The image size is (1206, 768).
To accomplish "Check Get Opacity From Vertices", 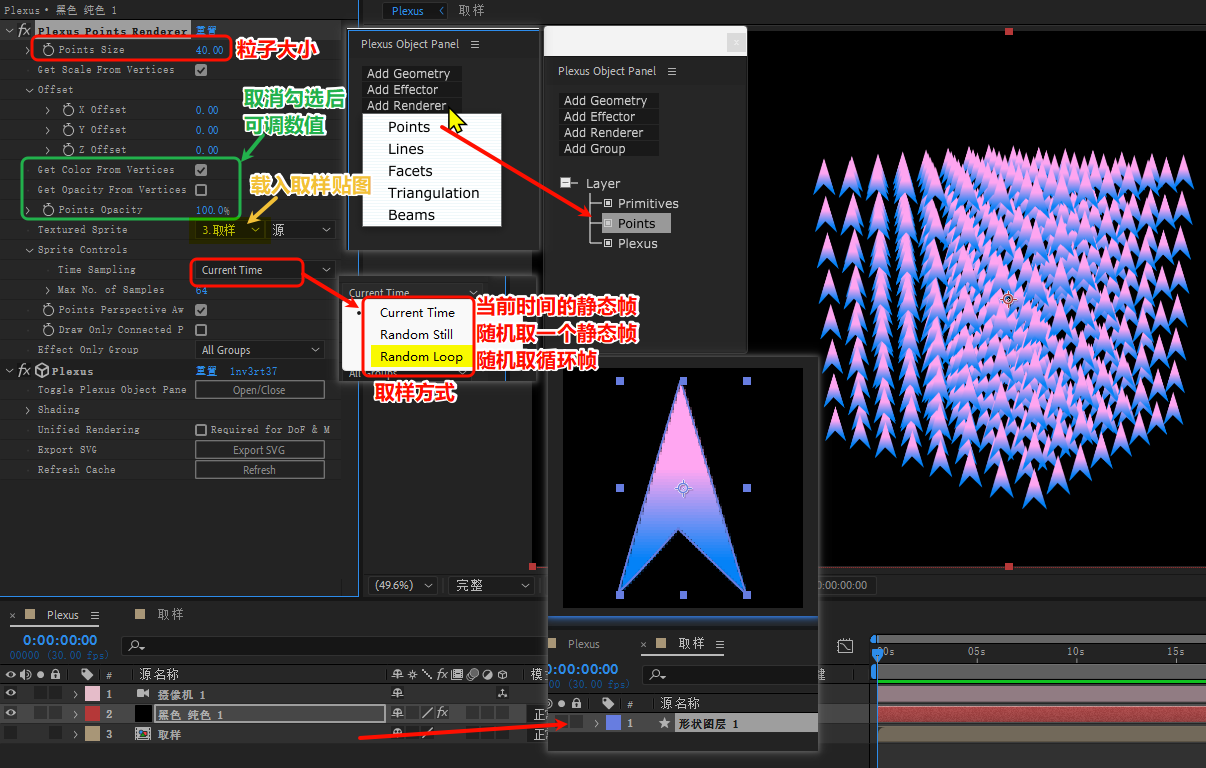I will (x=201, y=190).
